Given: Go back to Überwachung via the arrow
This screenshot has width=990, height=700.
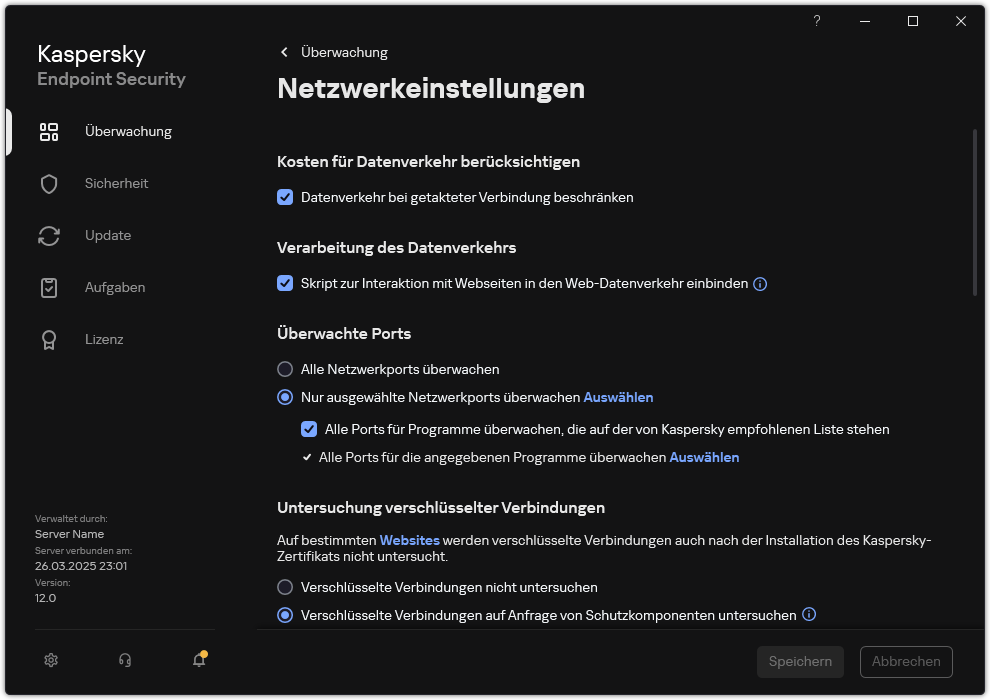Looking at the screenshot, I should [284, 52].
